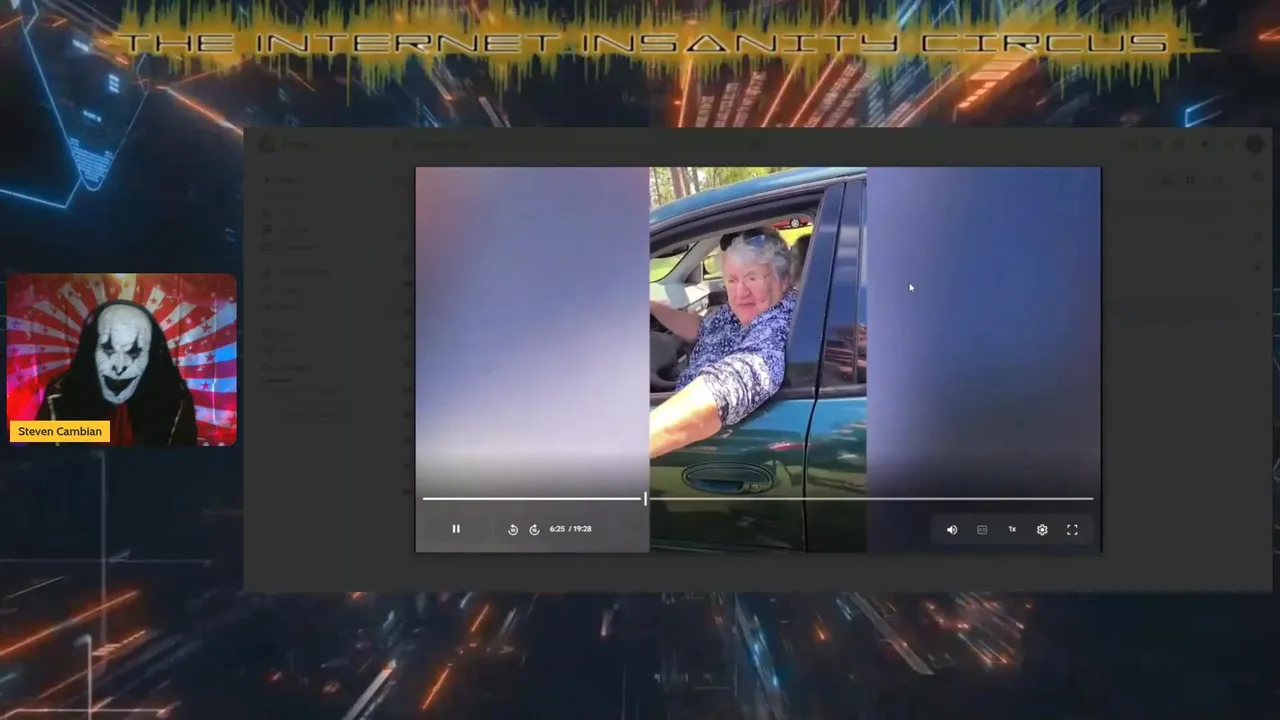Image resolution: width=1280 pixels, height=720 pixels.
Task: Mute the video player volume
Action: pyautogui.click(x=952, y=530)
